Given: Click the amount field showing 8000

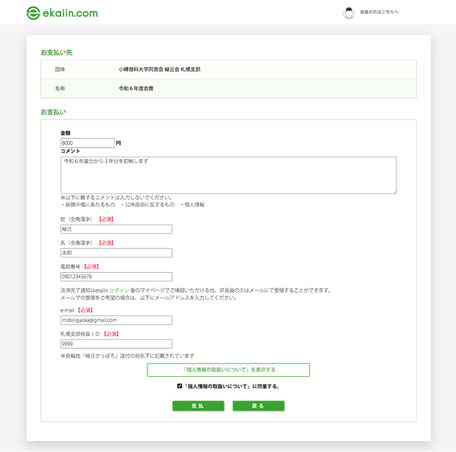Looking at the screenshot, I should coord(87,143).
